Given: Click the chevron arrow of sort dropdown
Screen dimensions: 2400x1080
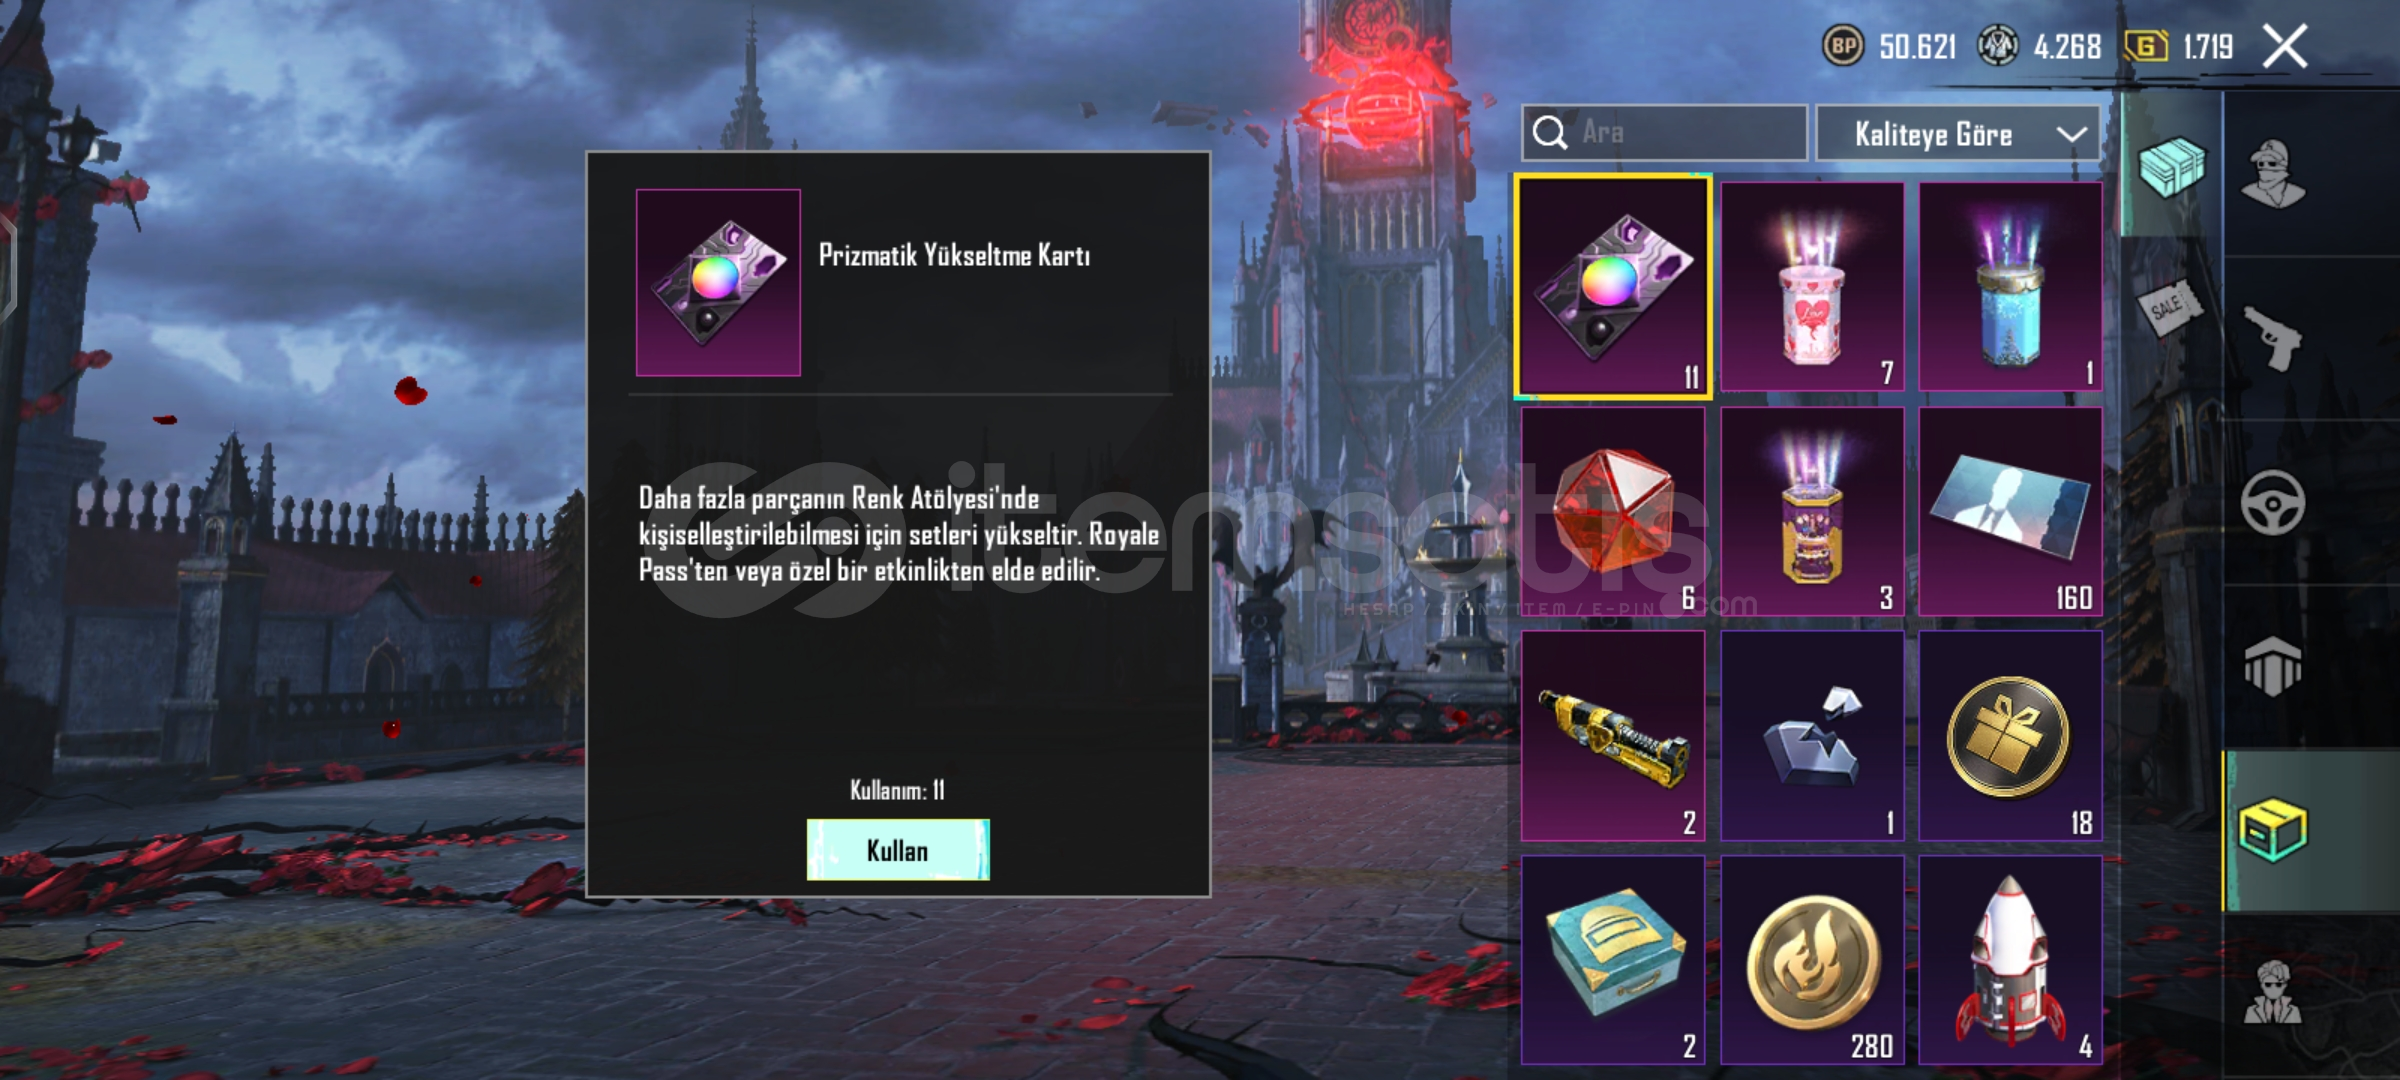Looking at the screenshot, I should pos(2072,134).
